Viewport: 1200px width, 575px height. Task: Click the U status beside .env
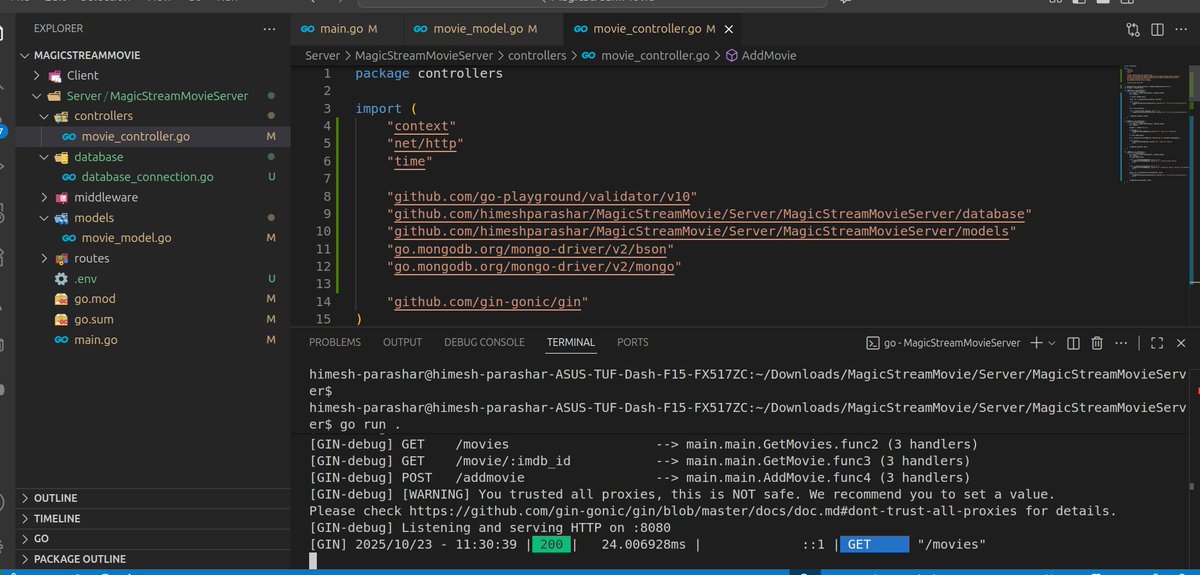pos(271,278)
